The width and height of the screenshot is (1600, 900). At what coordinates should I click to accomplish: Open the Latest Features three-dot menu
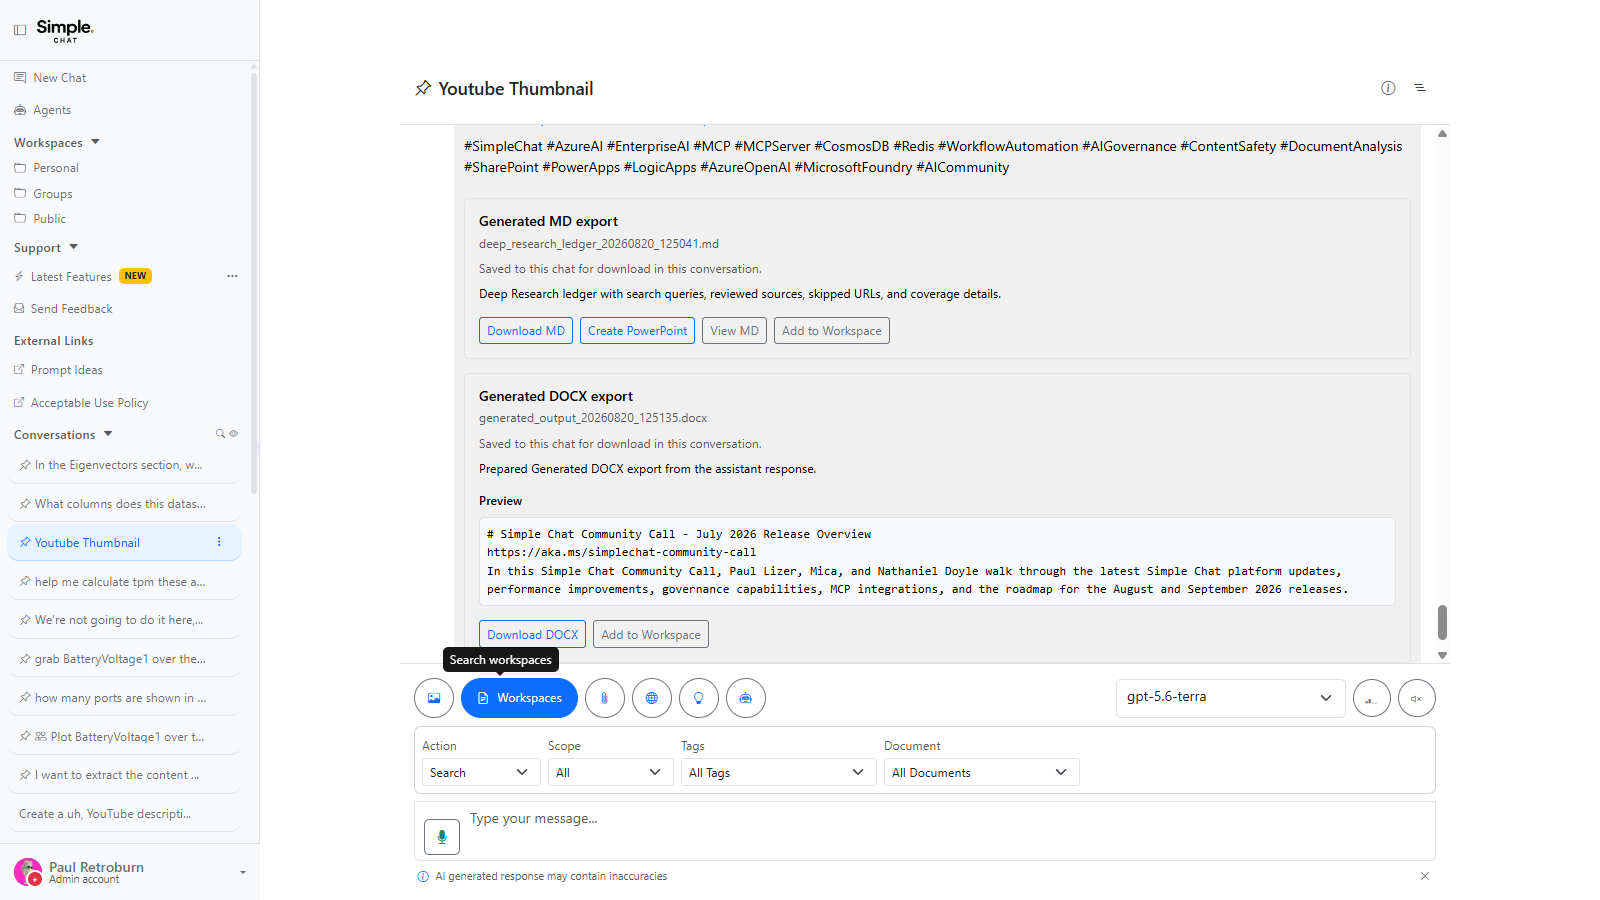(x=232, y=276)
